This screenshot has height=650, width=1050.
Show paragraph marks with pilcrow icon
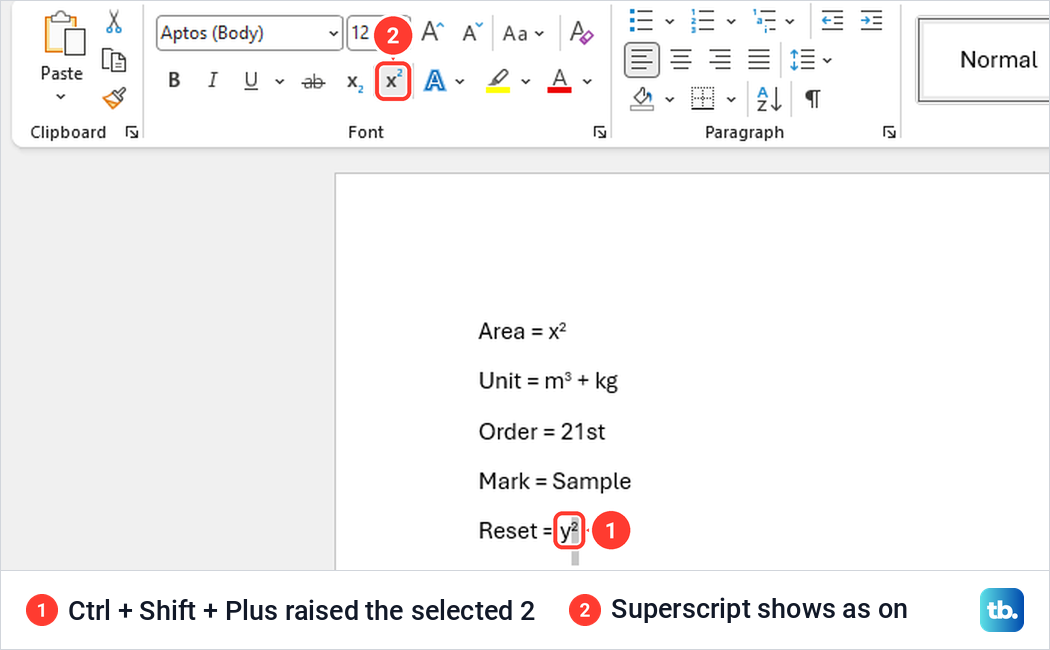pyautogui.click(x=813, y=99)
